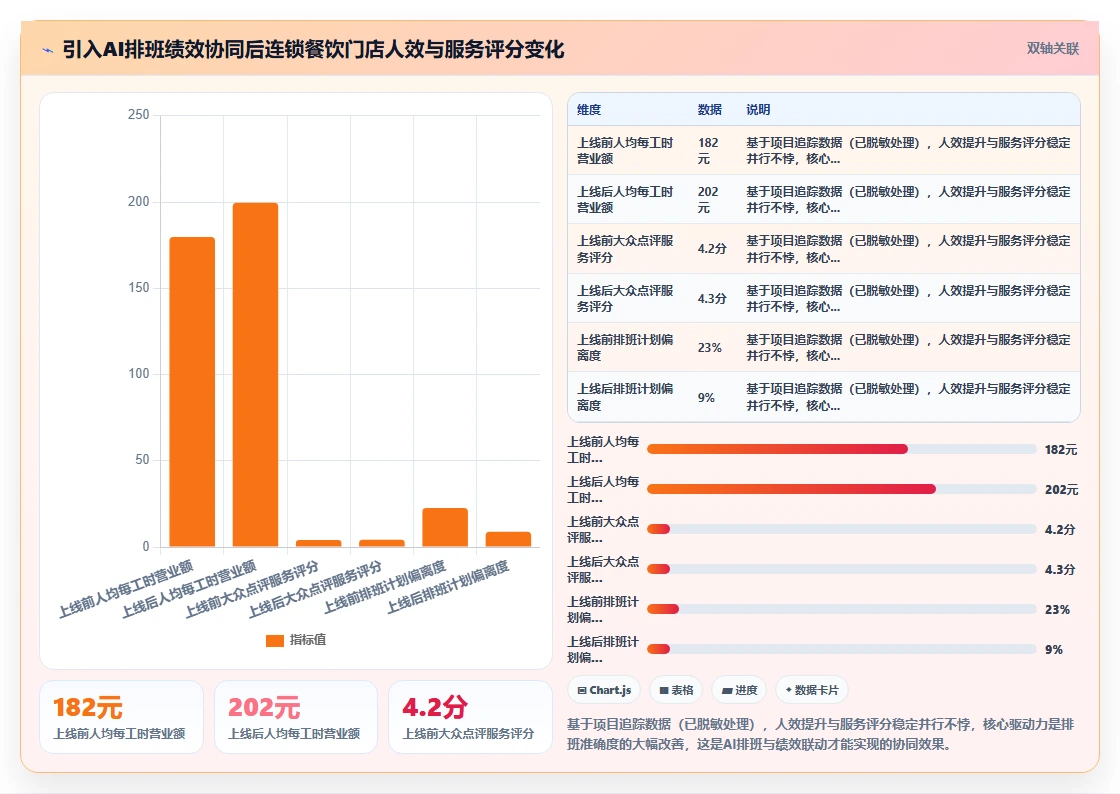
Task: Click the 23% value in table
Action: tap(709, 348)
